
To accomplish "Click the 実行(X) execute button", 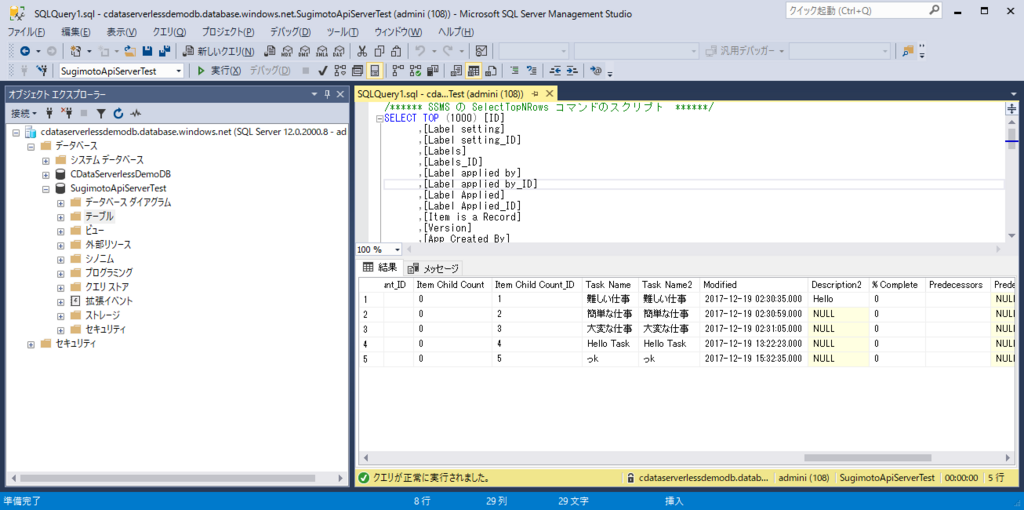I will 219,71.
